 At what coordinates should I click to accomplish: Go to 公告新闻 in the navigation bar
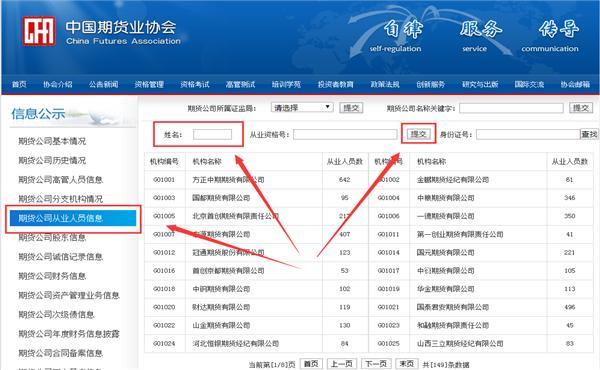(103, 84)
